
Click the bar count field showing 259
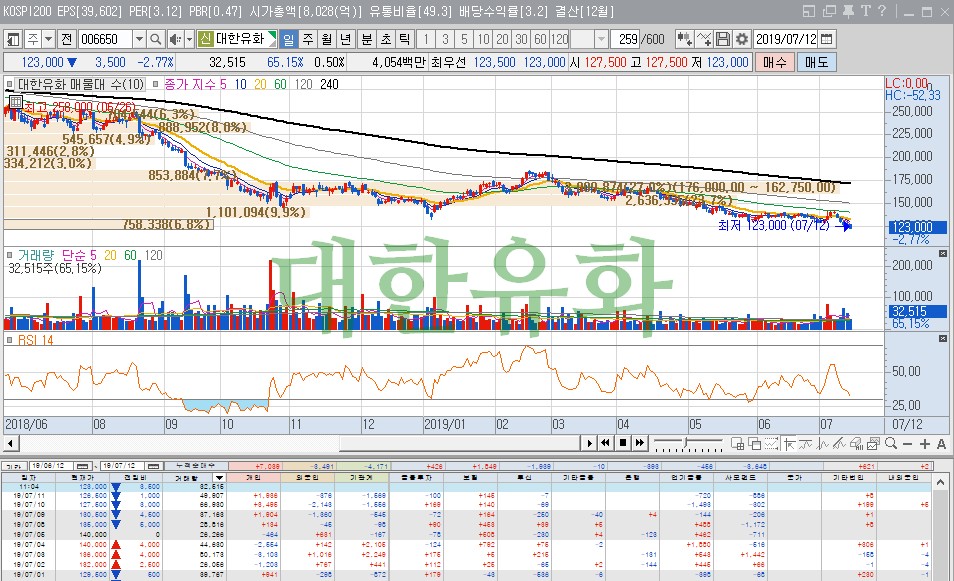[627, 40]
